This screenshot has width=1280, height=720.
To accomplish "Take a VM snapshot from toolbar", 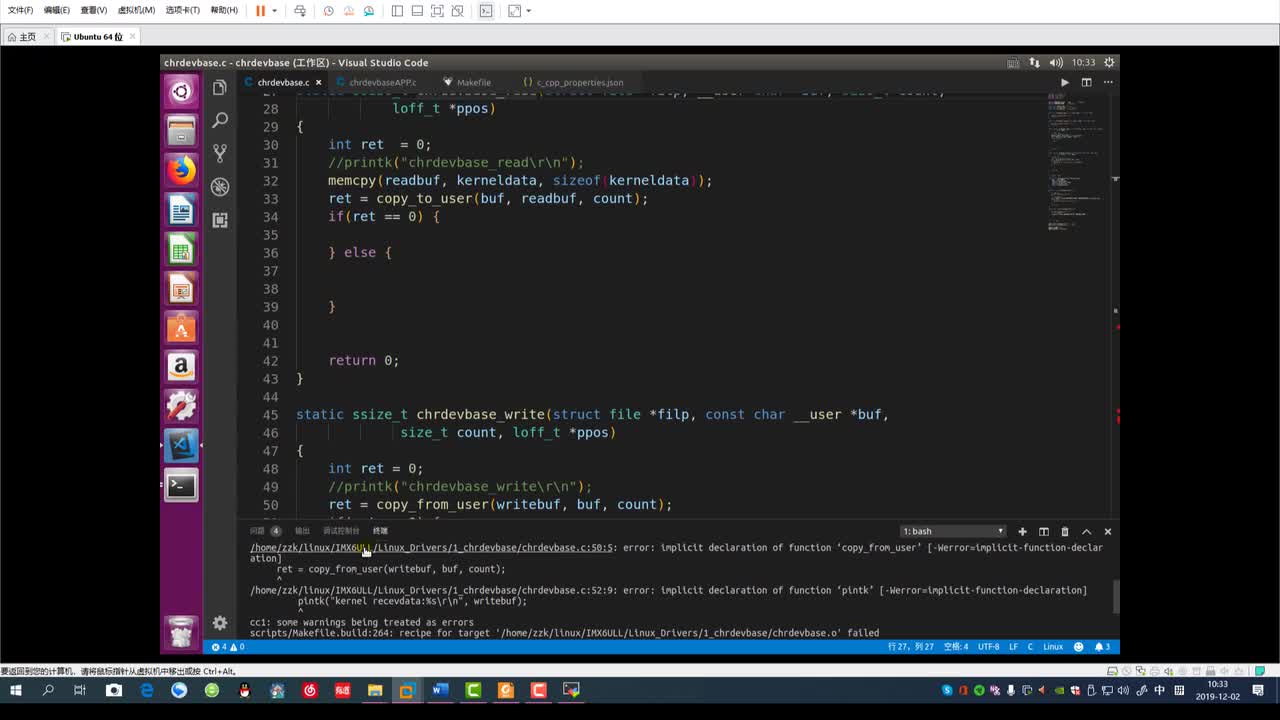I will [329, 11].
